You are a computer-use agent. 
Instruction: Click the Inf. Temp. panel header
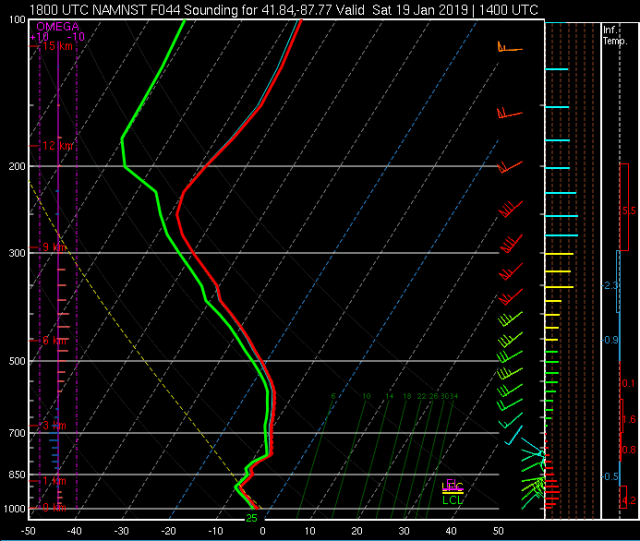pos(614,35)
